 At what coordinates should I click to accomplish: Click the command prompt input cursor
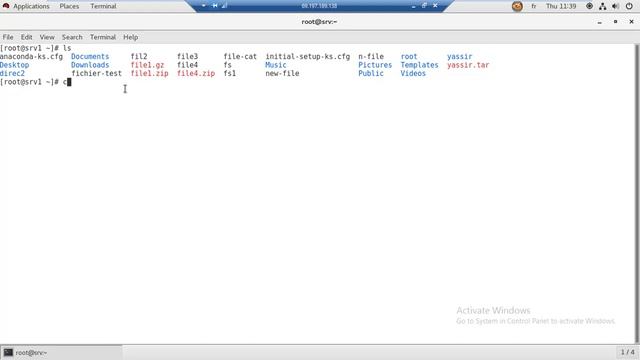click(69, 82)
